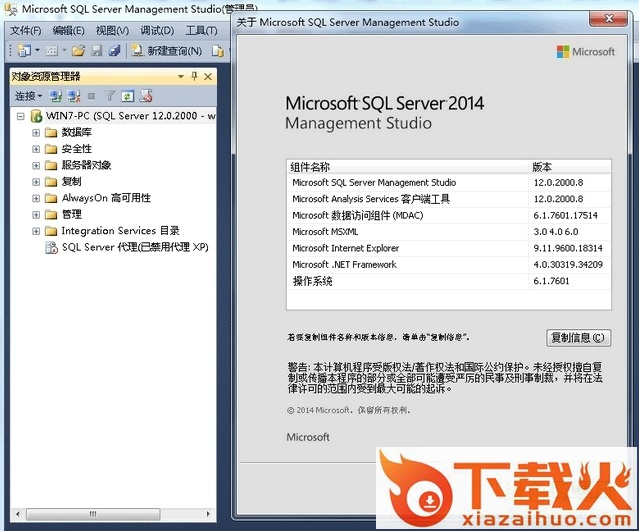Select the 数据库 tree label
This screenshot has height=531, width=639.
(77, 132)
